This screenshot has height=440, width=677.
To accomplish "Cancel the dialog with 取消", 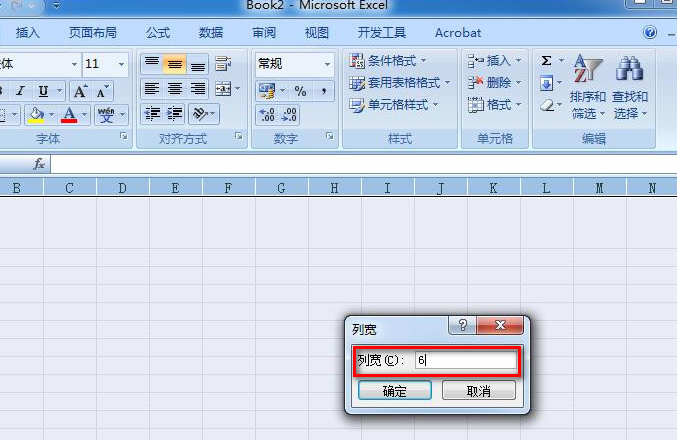I will (x=478, y=390).
